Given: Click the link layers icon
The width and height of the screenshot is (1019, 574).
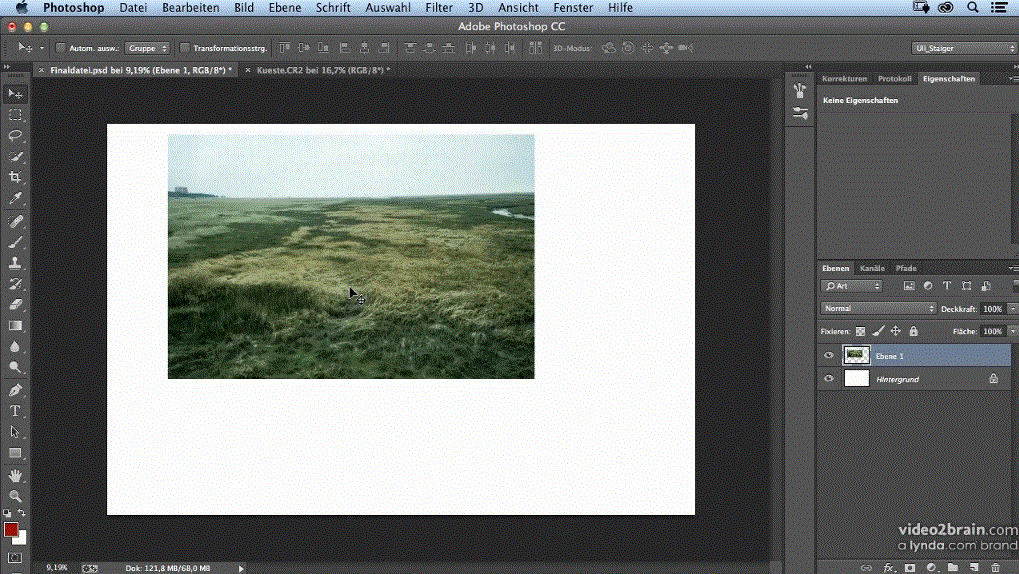Looking at the screenshot, I should [866, 567].
